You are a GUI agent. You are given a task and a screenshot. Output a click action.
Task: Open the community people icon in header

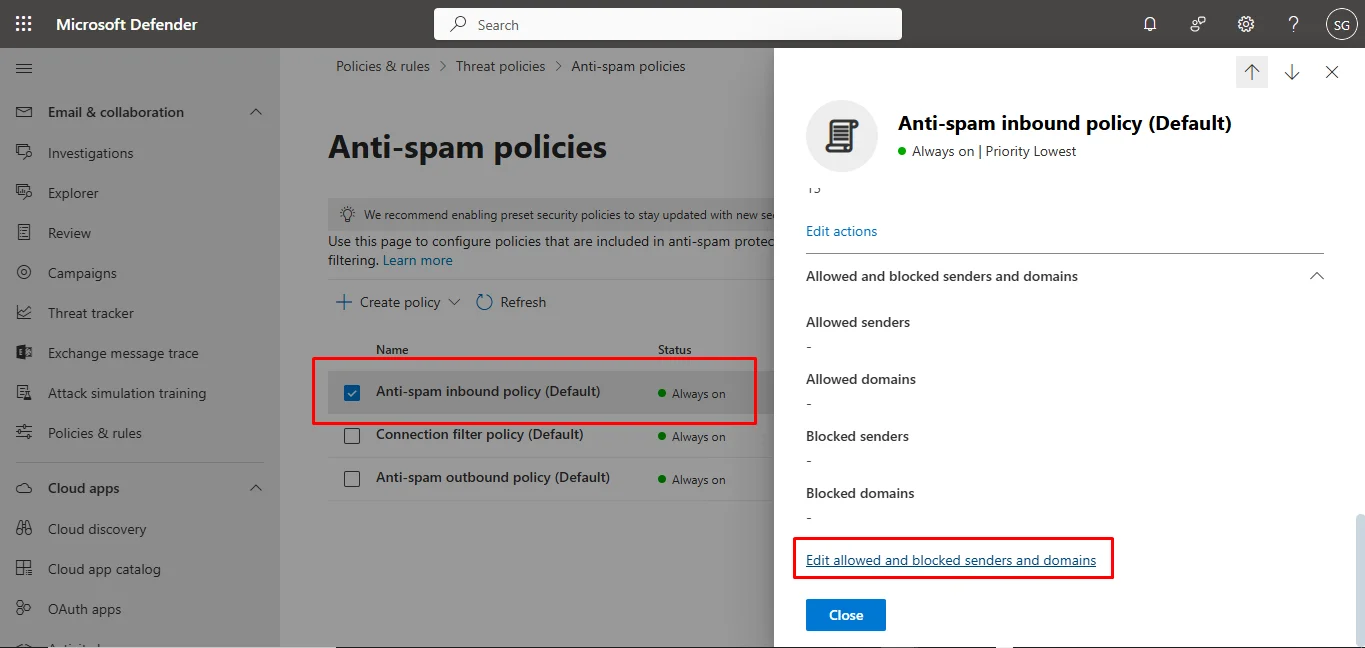tap(1198, 24)
